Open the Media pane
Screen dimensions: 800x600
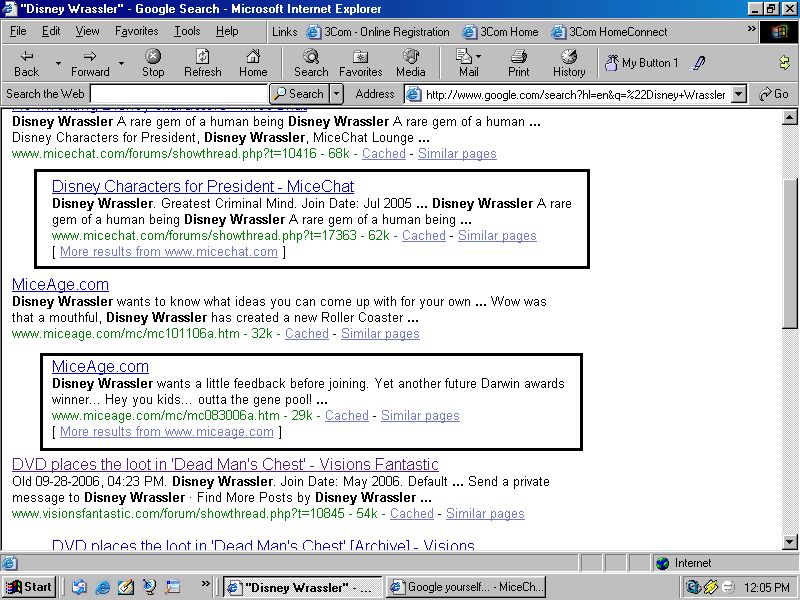pyautogui.click(x=410, y=63)
